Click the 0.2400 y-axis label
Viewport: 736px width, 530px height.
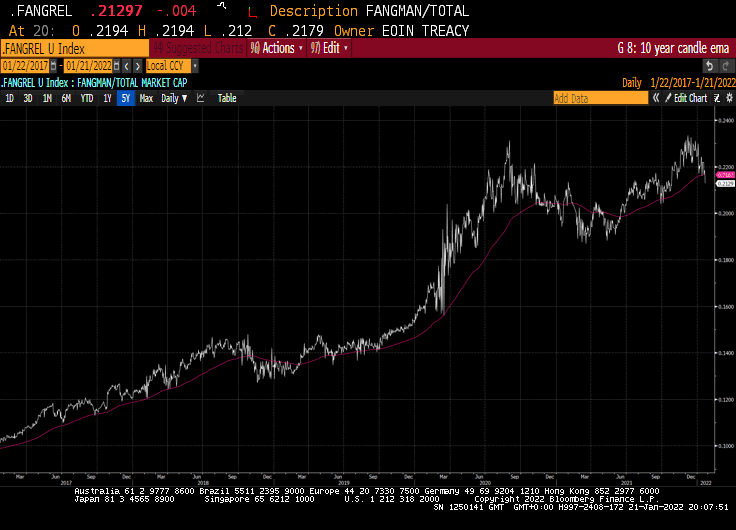point(726,121)
